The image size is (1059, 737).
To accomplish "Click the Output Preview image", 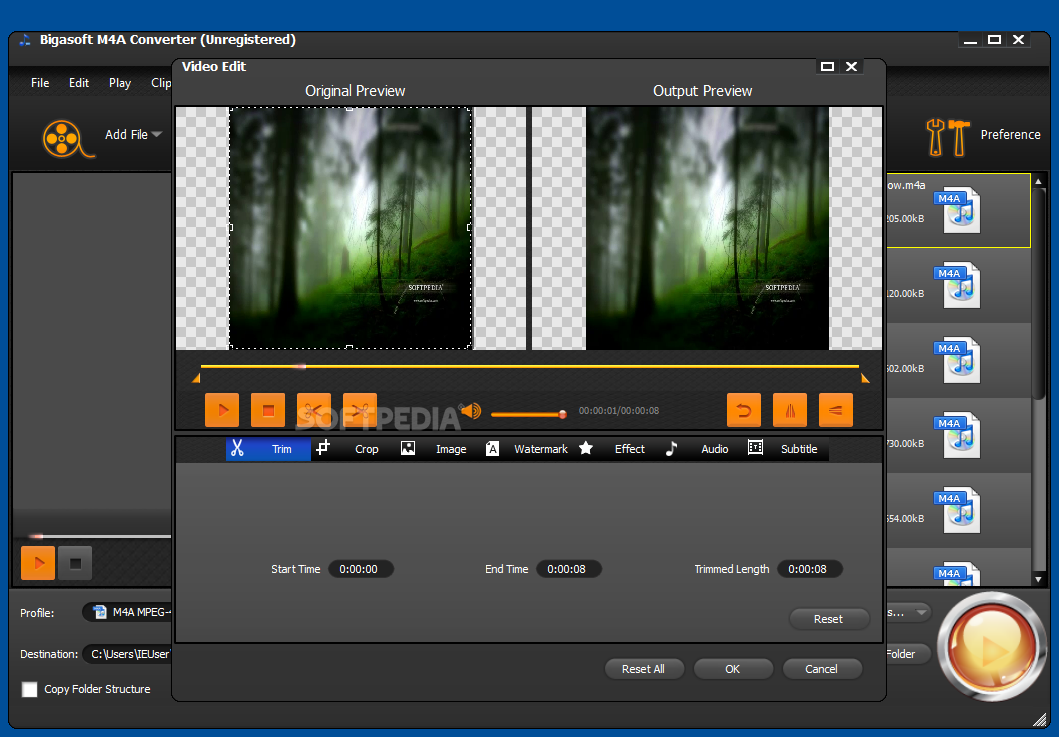I will (x=707, y=228).
